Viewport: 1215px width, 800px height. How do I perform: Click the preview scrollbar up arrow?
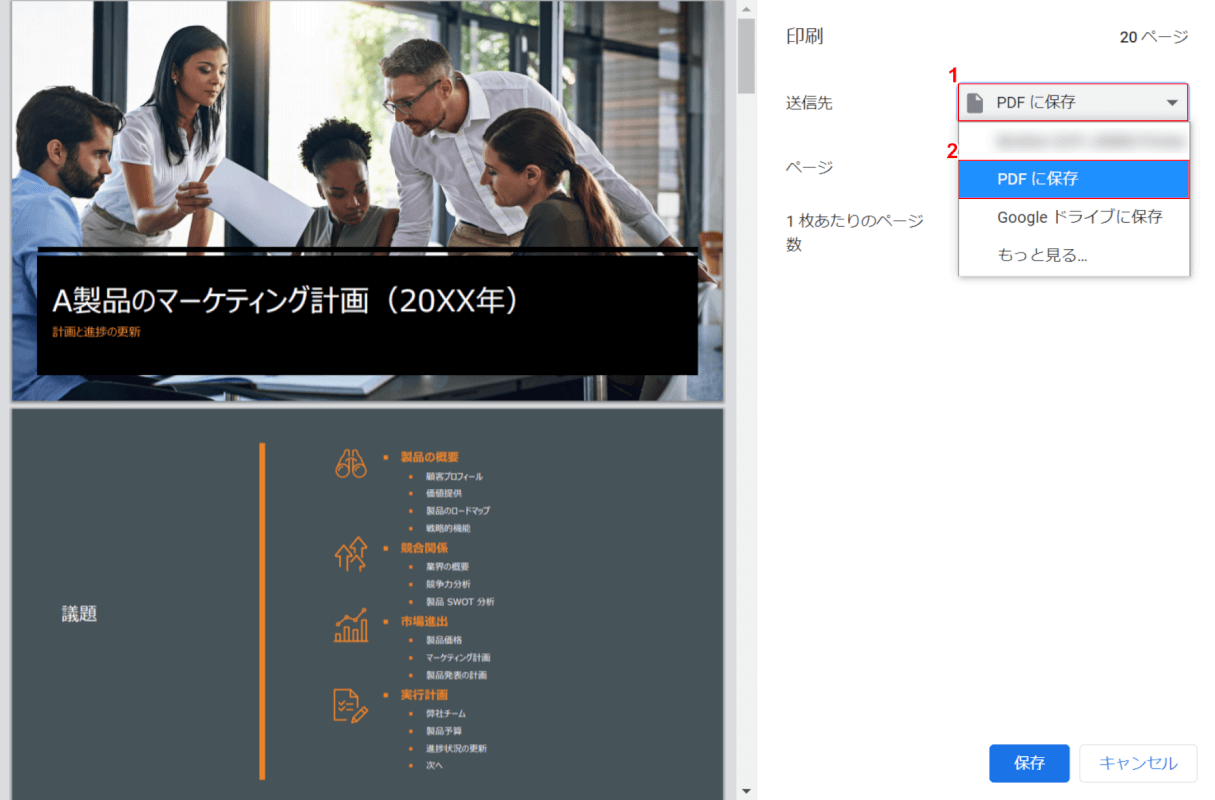pyautogui.click(x=745, y=8)
